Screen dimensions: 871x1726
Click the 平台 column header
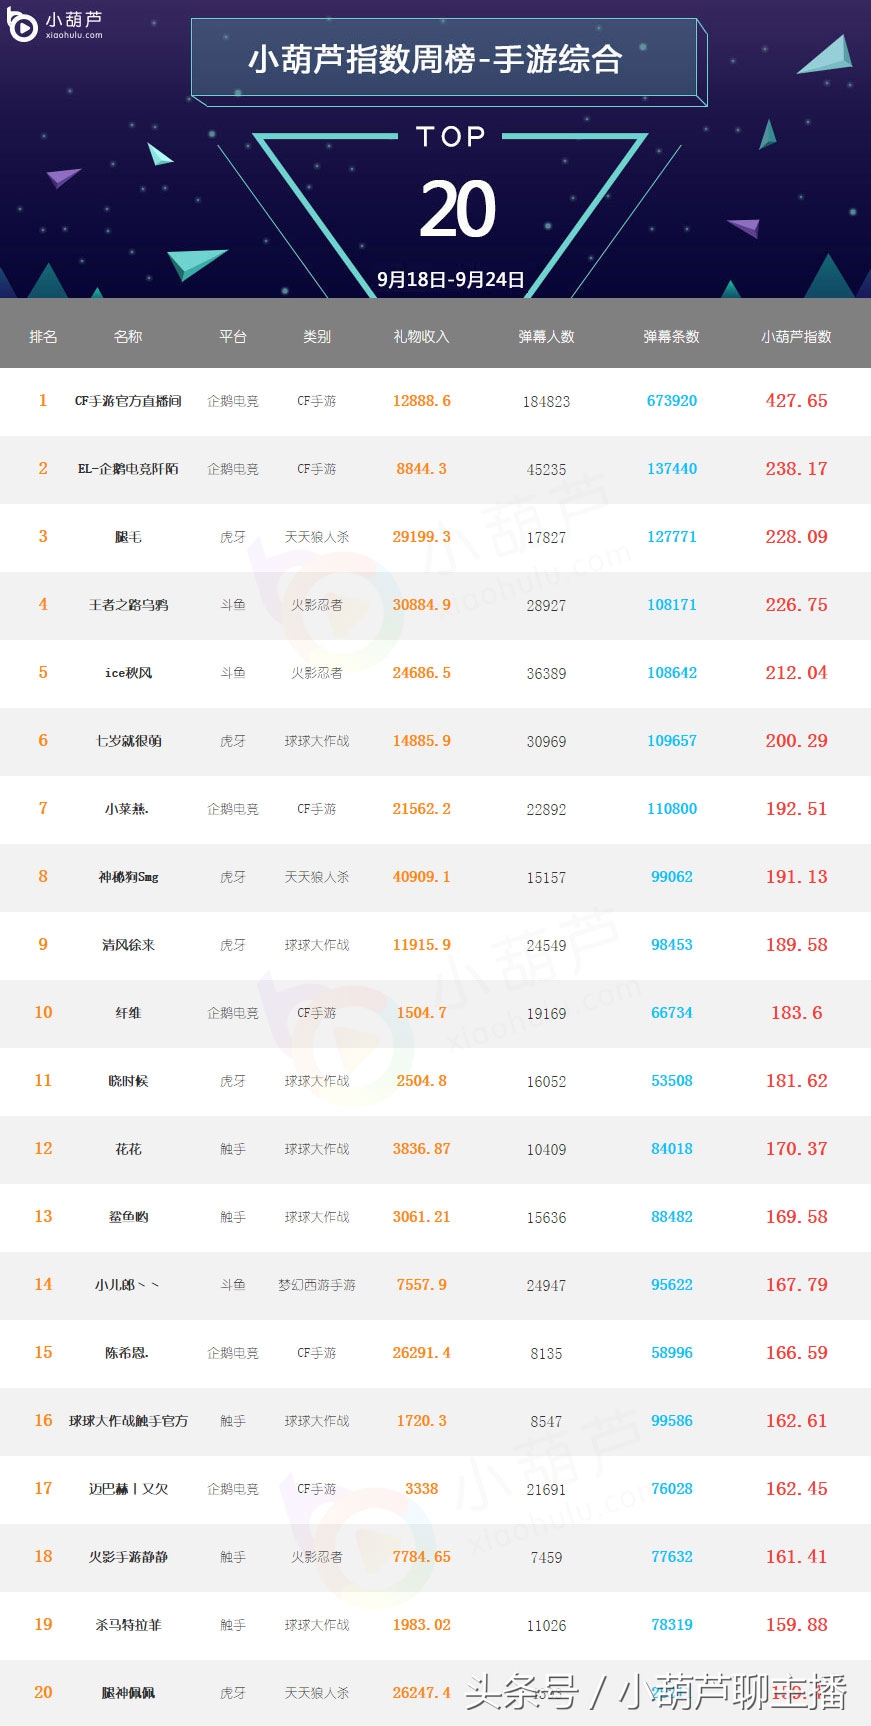coord(233,337)
